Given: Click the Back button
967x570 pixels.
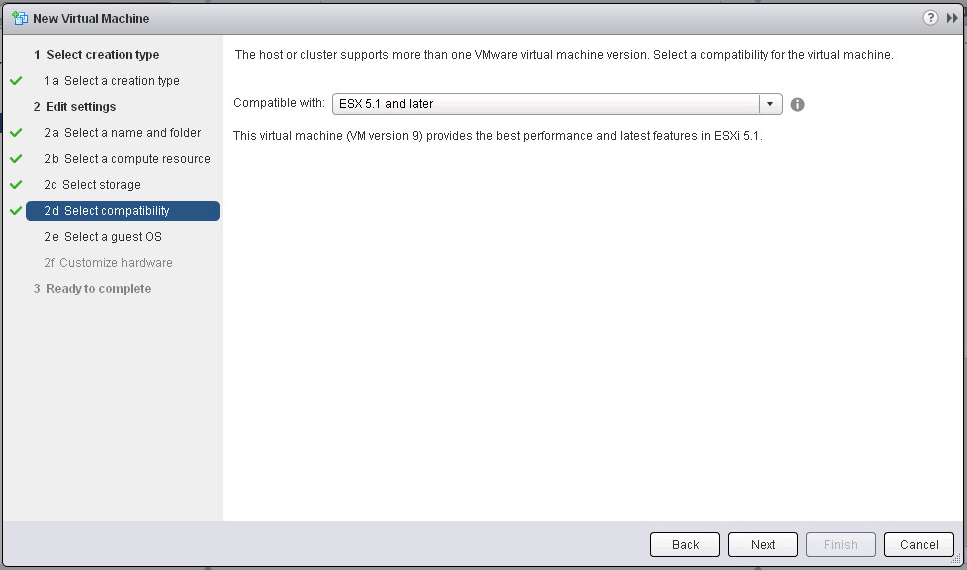Looking at the screenshot, I should pos(685,544).
